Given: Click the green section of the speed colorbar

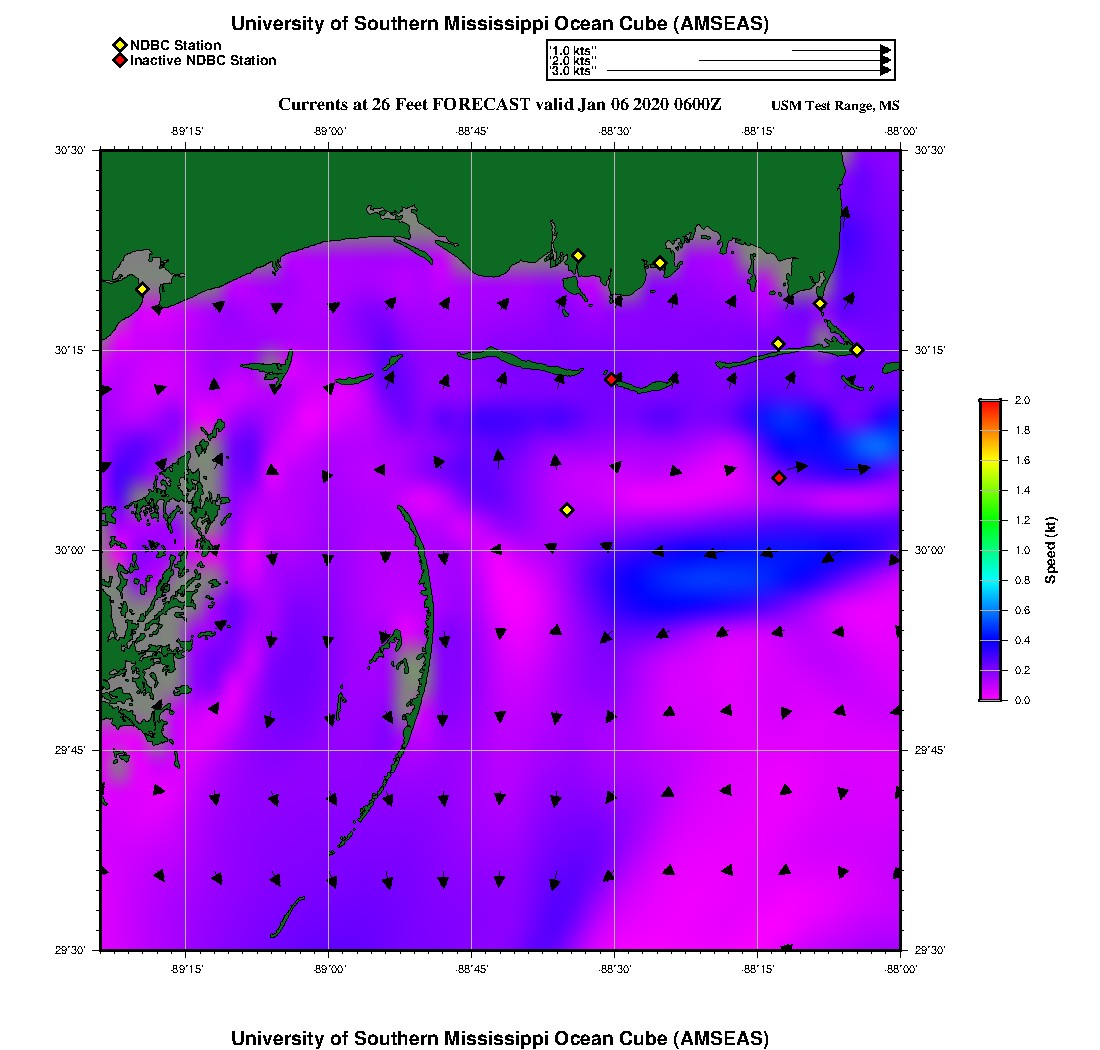Looking at the screenshot, I should [x=991, y=519].
